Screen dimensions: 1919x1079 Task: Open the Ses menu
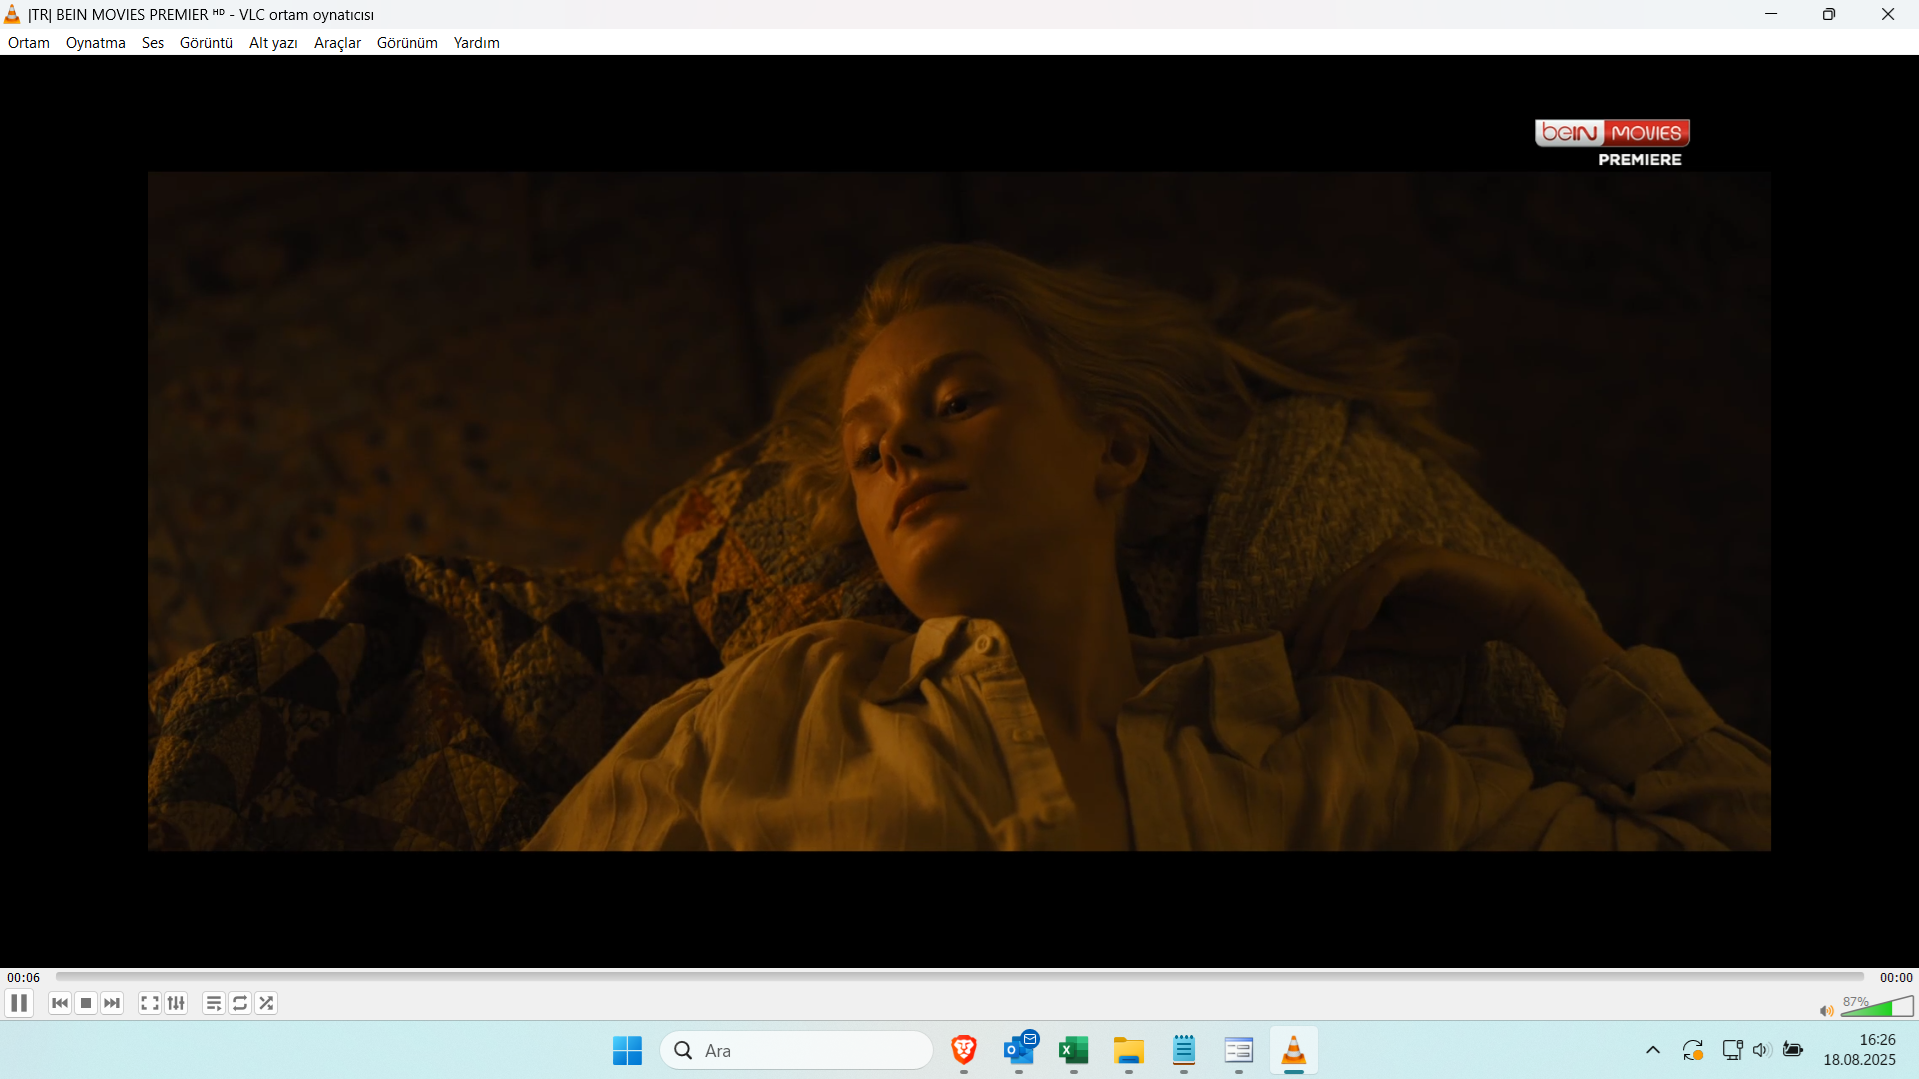click(x=153, y=43)
